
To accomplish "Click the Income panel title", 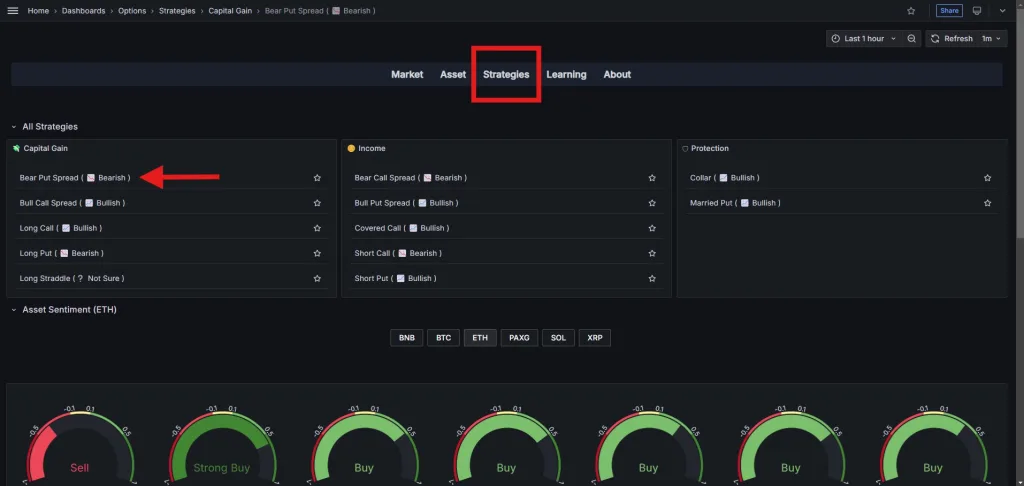I will tap(372, 148).
